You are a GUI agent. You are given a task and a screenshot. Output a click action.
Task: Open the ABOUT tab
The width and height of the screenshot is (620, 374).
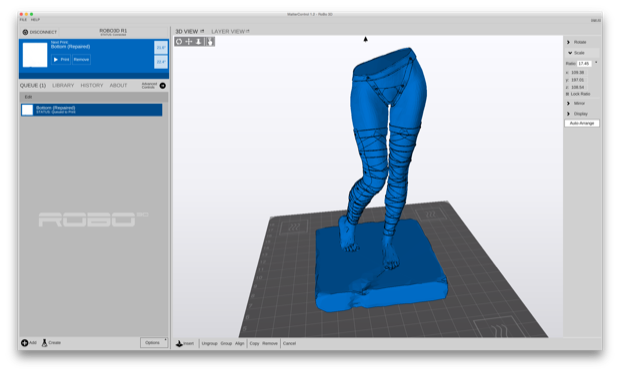click(x=118, y=85)
